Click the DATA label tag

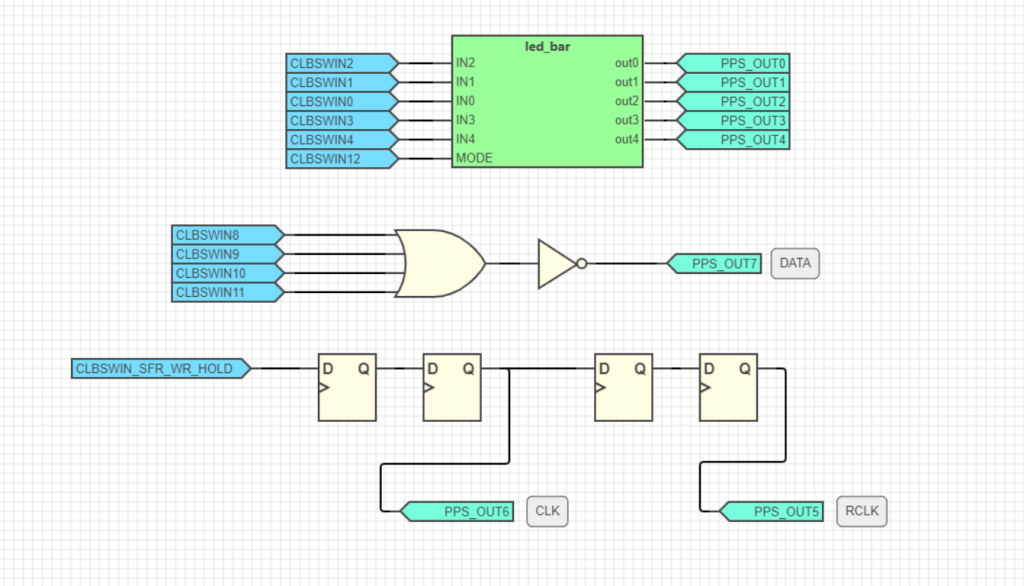coord(793,263)
